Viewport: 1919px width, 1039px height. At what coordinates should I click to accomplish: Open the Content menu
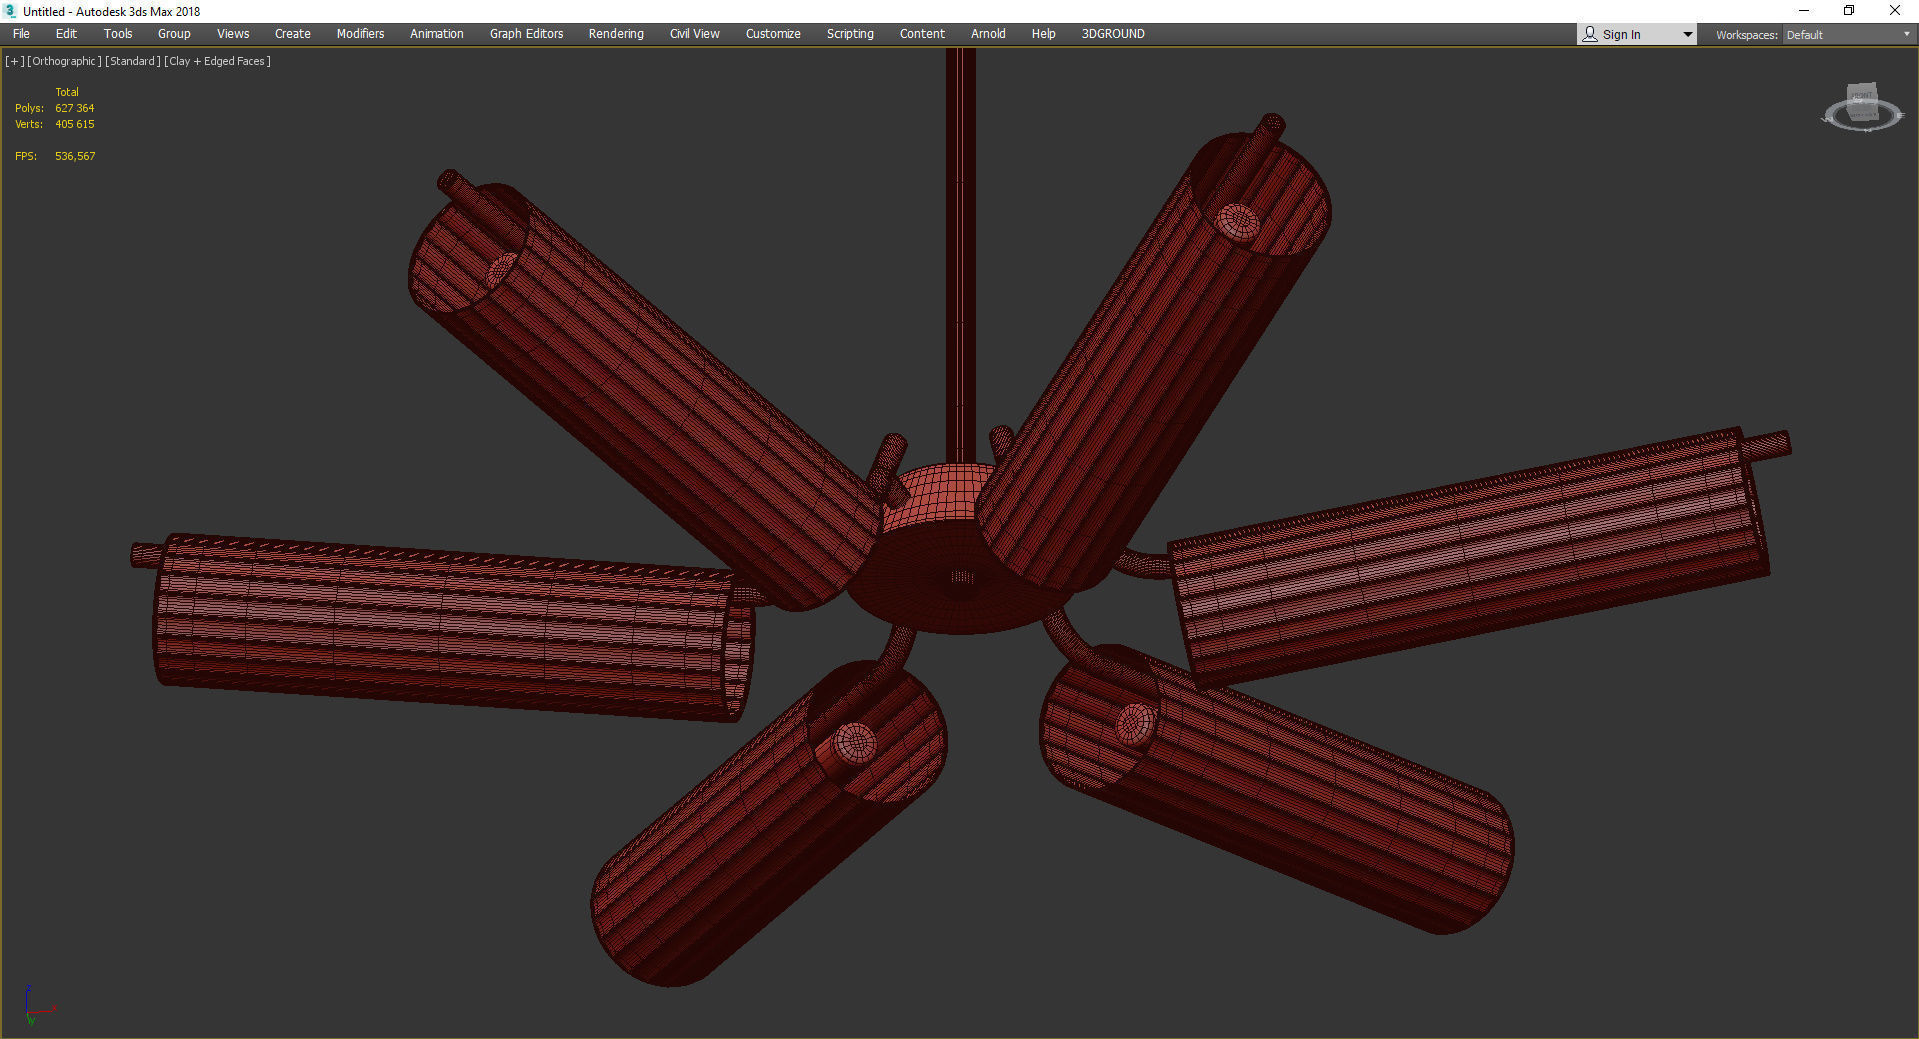[x=922, y=34]
